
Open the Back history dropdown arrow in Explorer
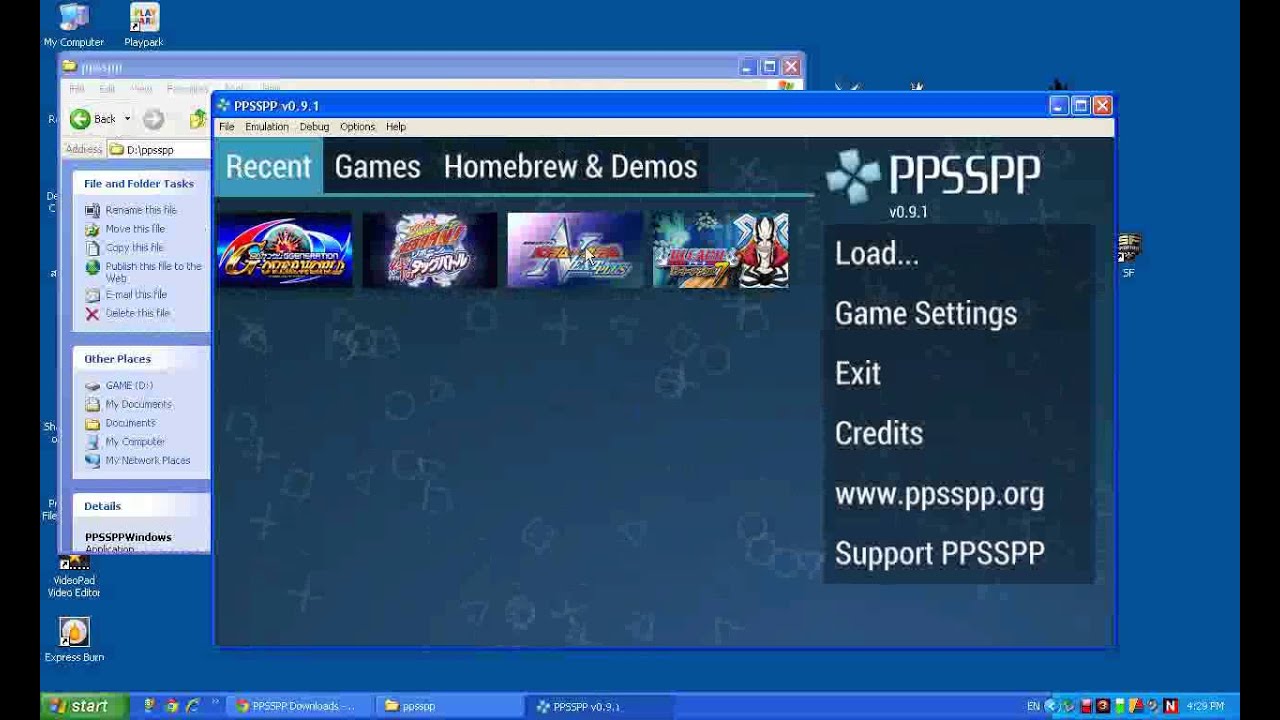(x=127, y=119)
